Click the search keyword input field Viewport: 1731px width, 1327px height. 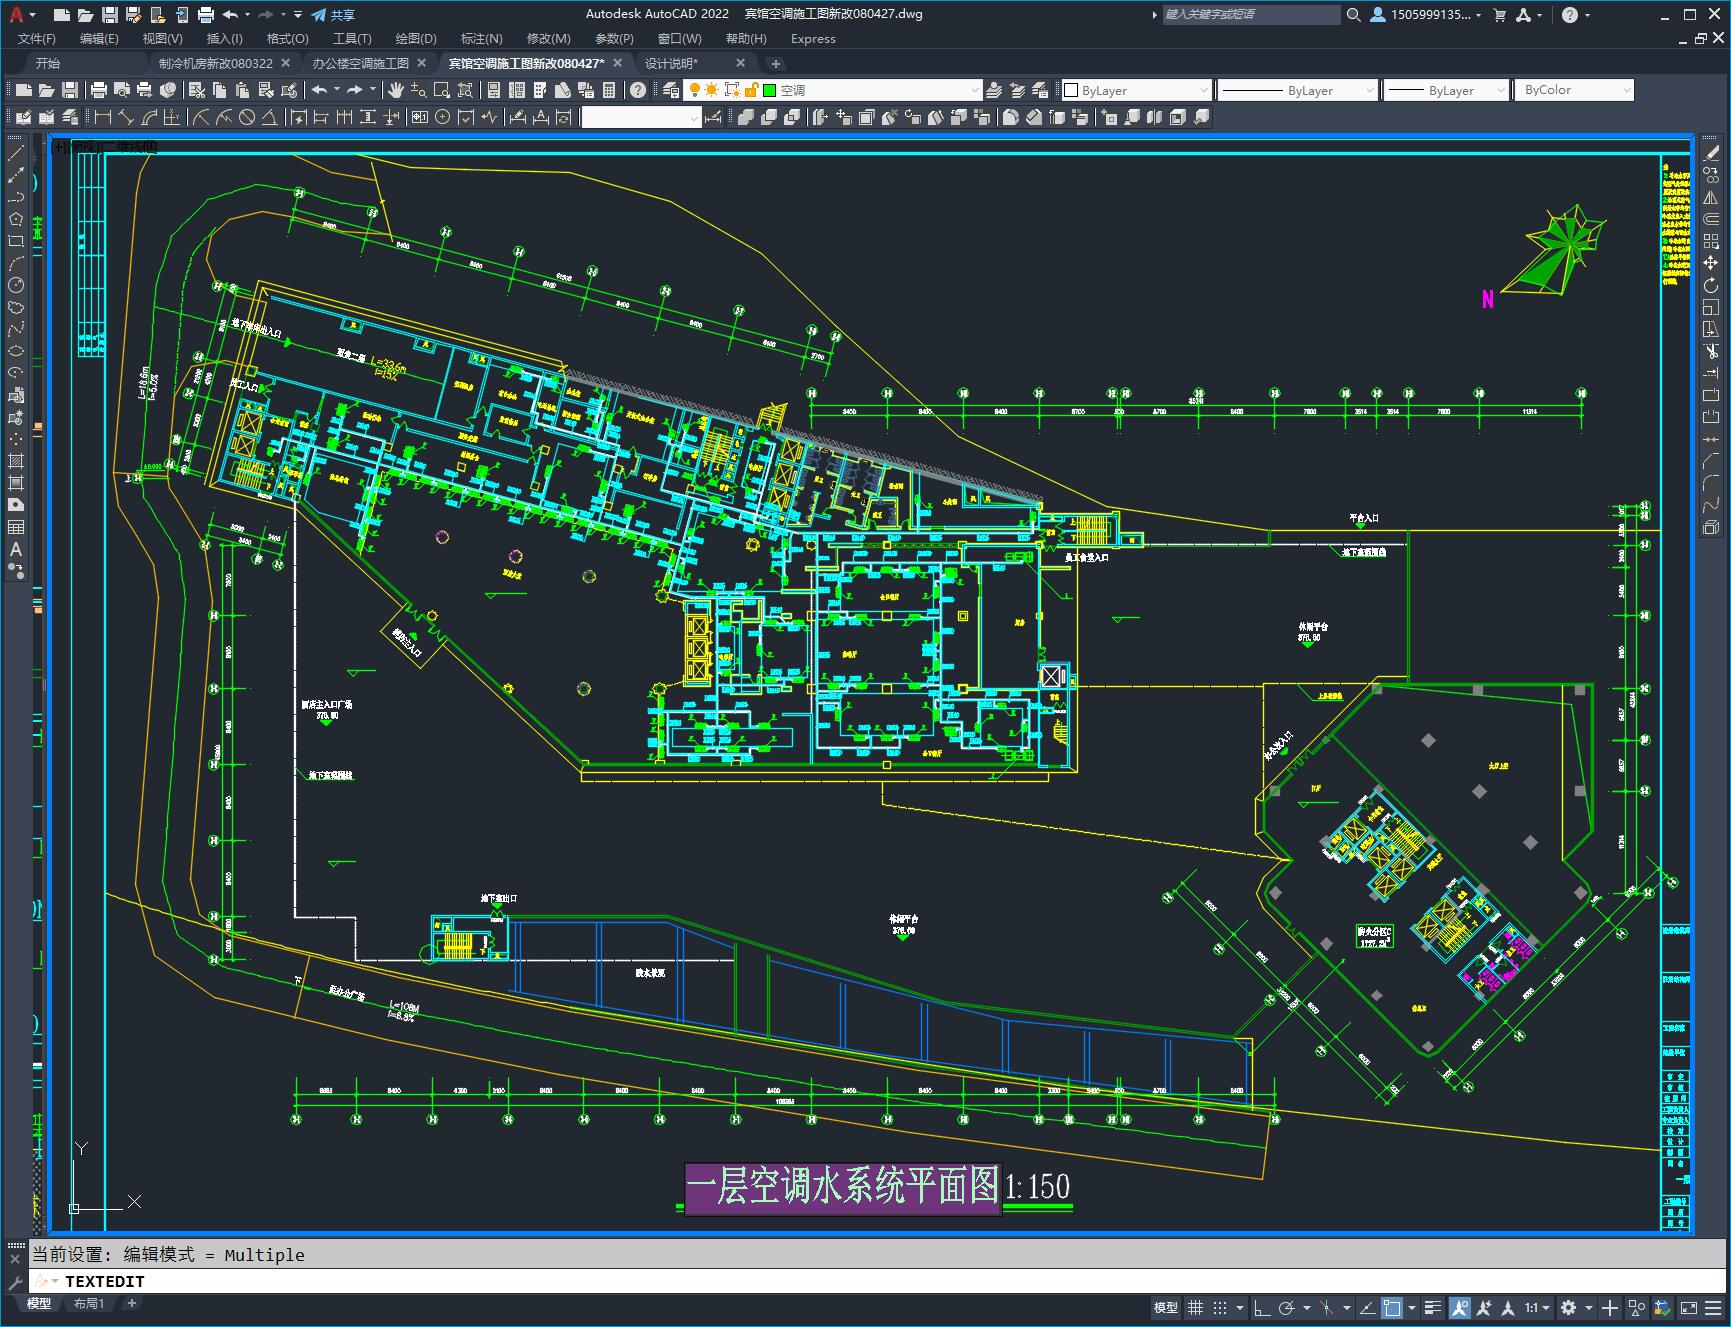[1250, 14]
